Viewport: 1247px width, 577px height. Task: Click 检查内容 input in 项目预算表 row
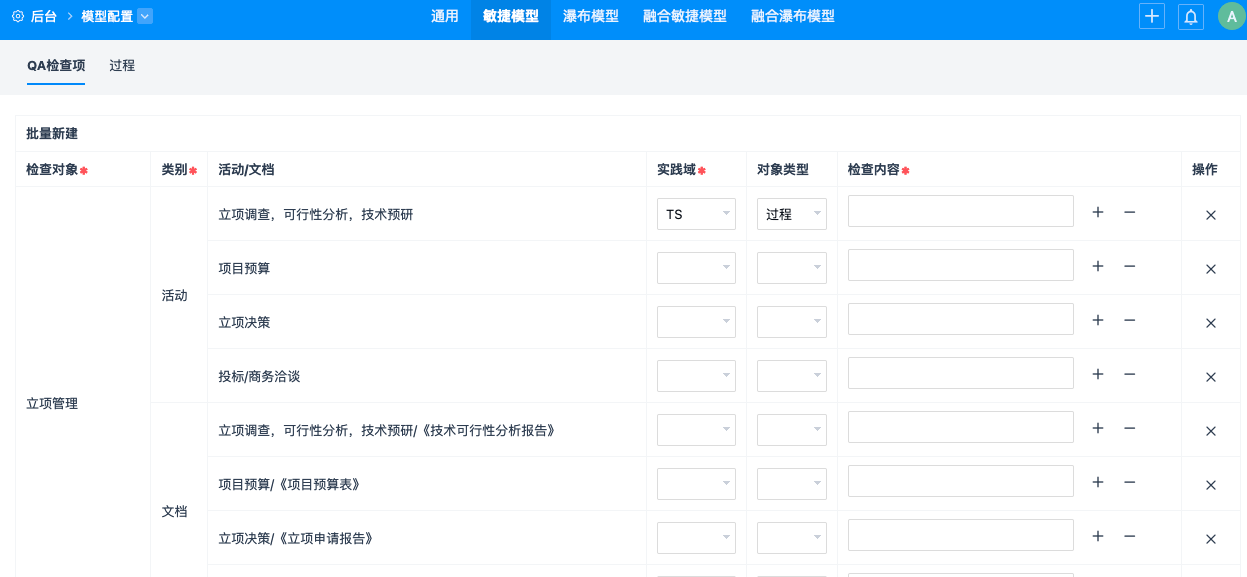coord(961,481)
